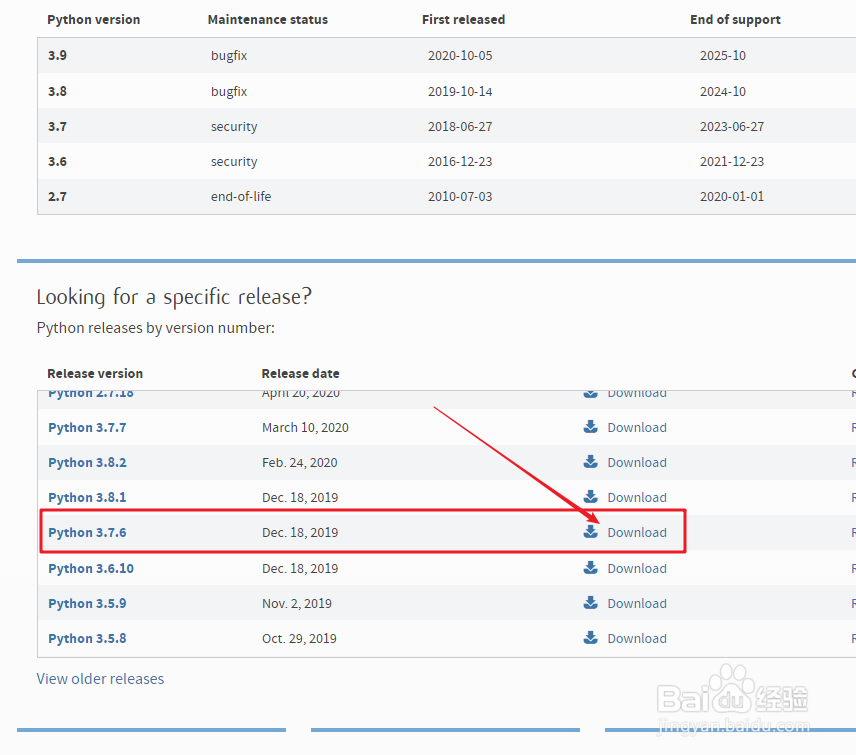Click release date Oct. 29, 2019
This screenshot has height=755, width=856.
[299, 638]
